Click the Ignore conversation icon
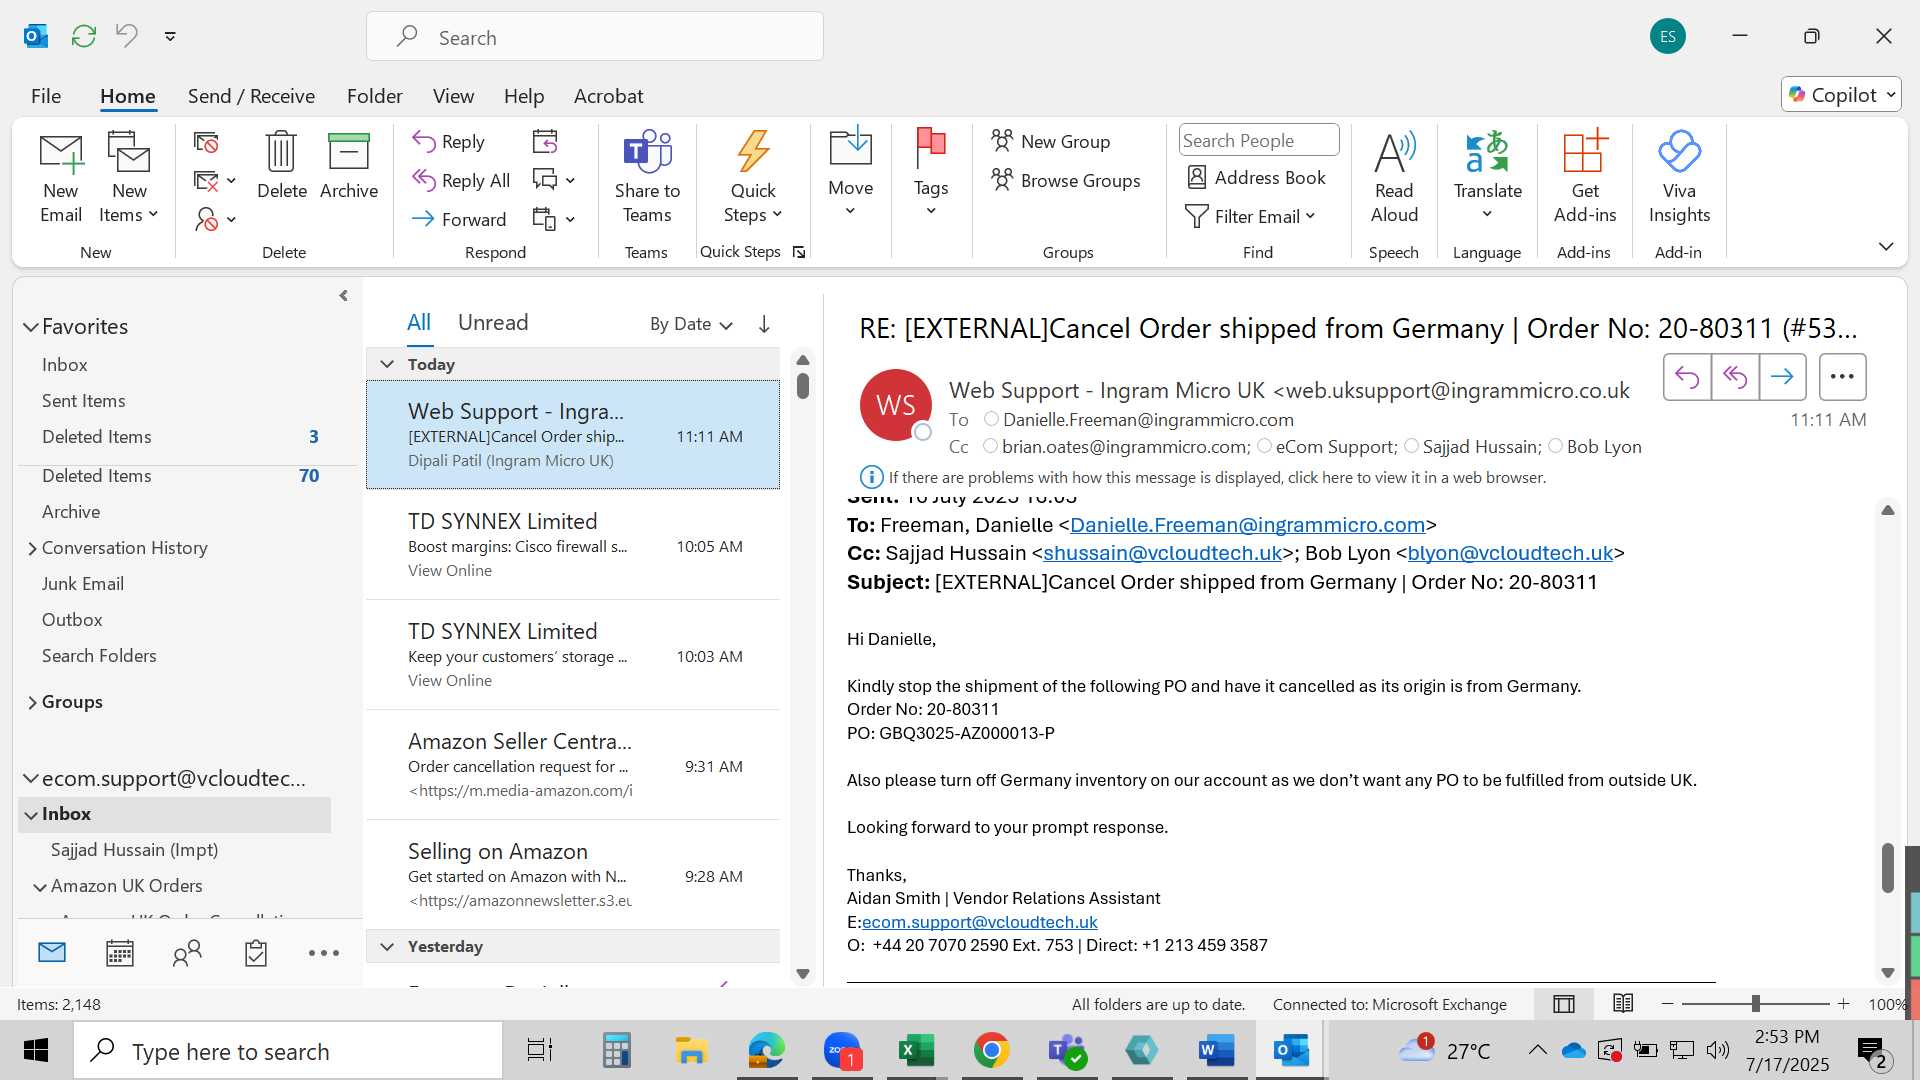 point(206,143)
